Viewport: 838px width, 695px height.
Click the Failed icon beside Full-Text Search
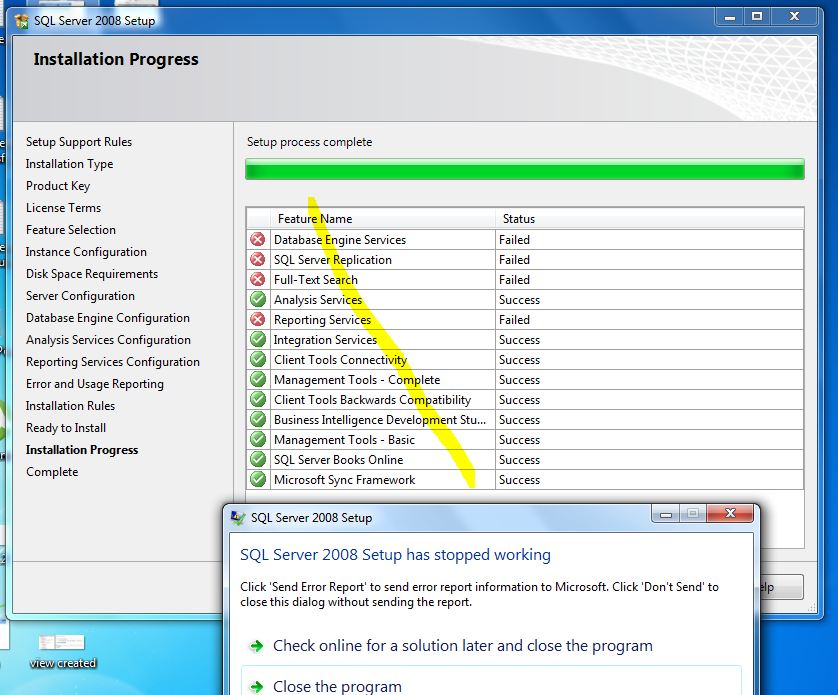(x=258, y=280)
